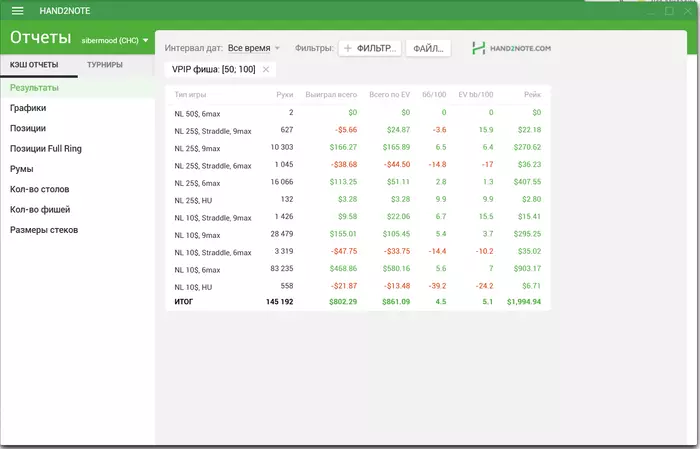Click total EV value $861.09
This screenshot has height=449, width=700.
click(x=396, y=302)
